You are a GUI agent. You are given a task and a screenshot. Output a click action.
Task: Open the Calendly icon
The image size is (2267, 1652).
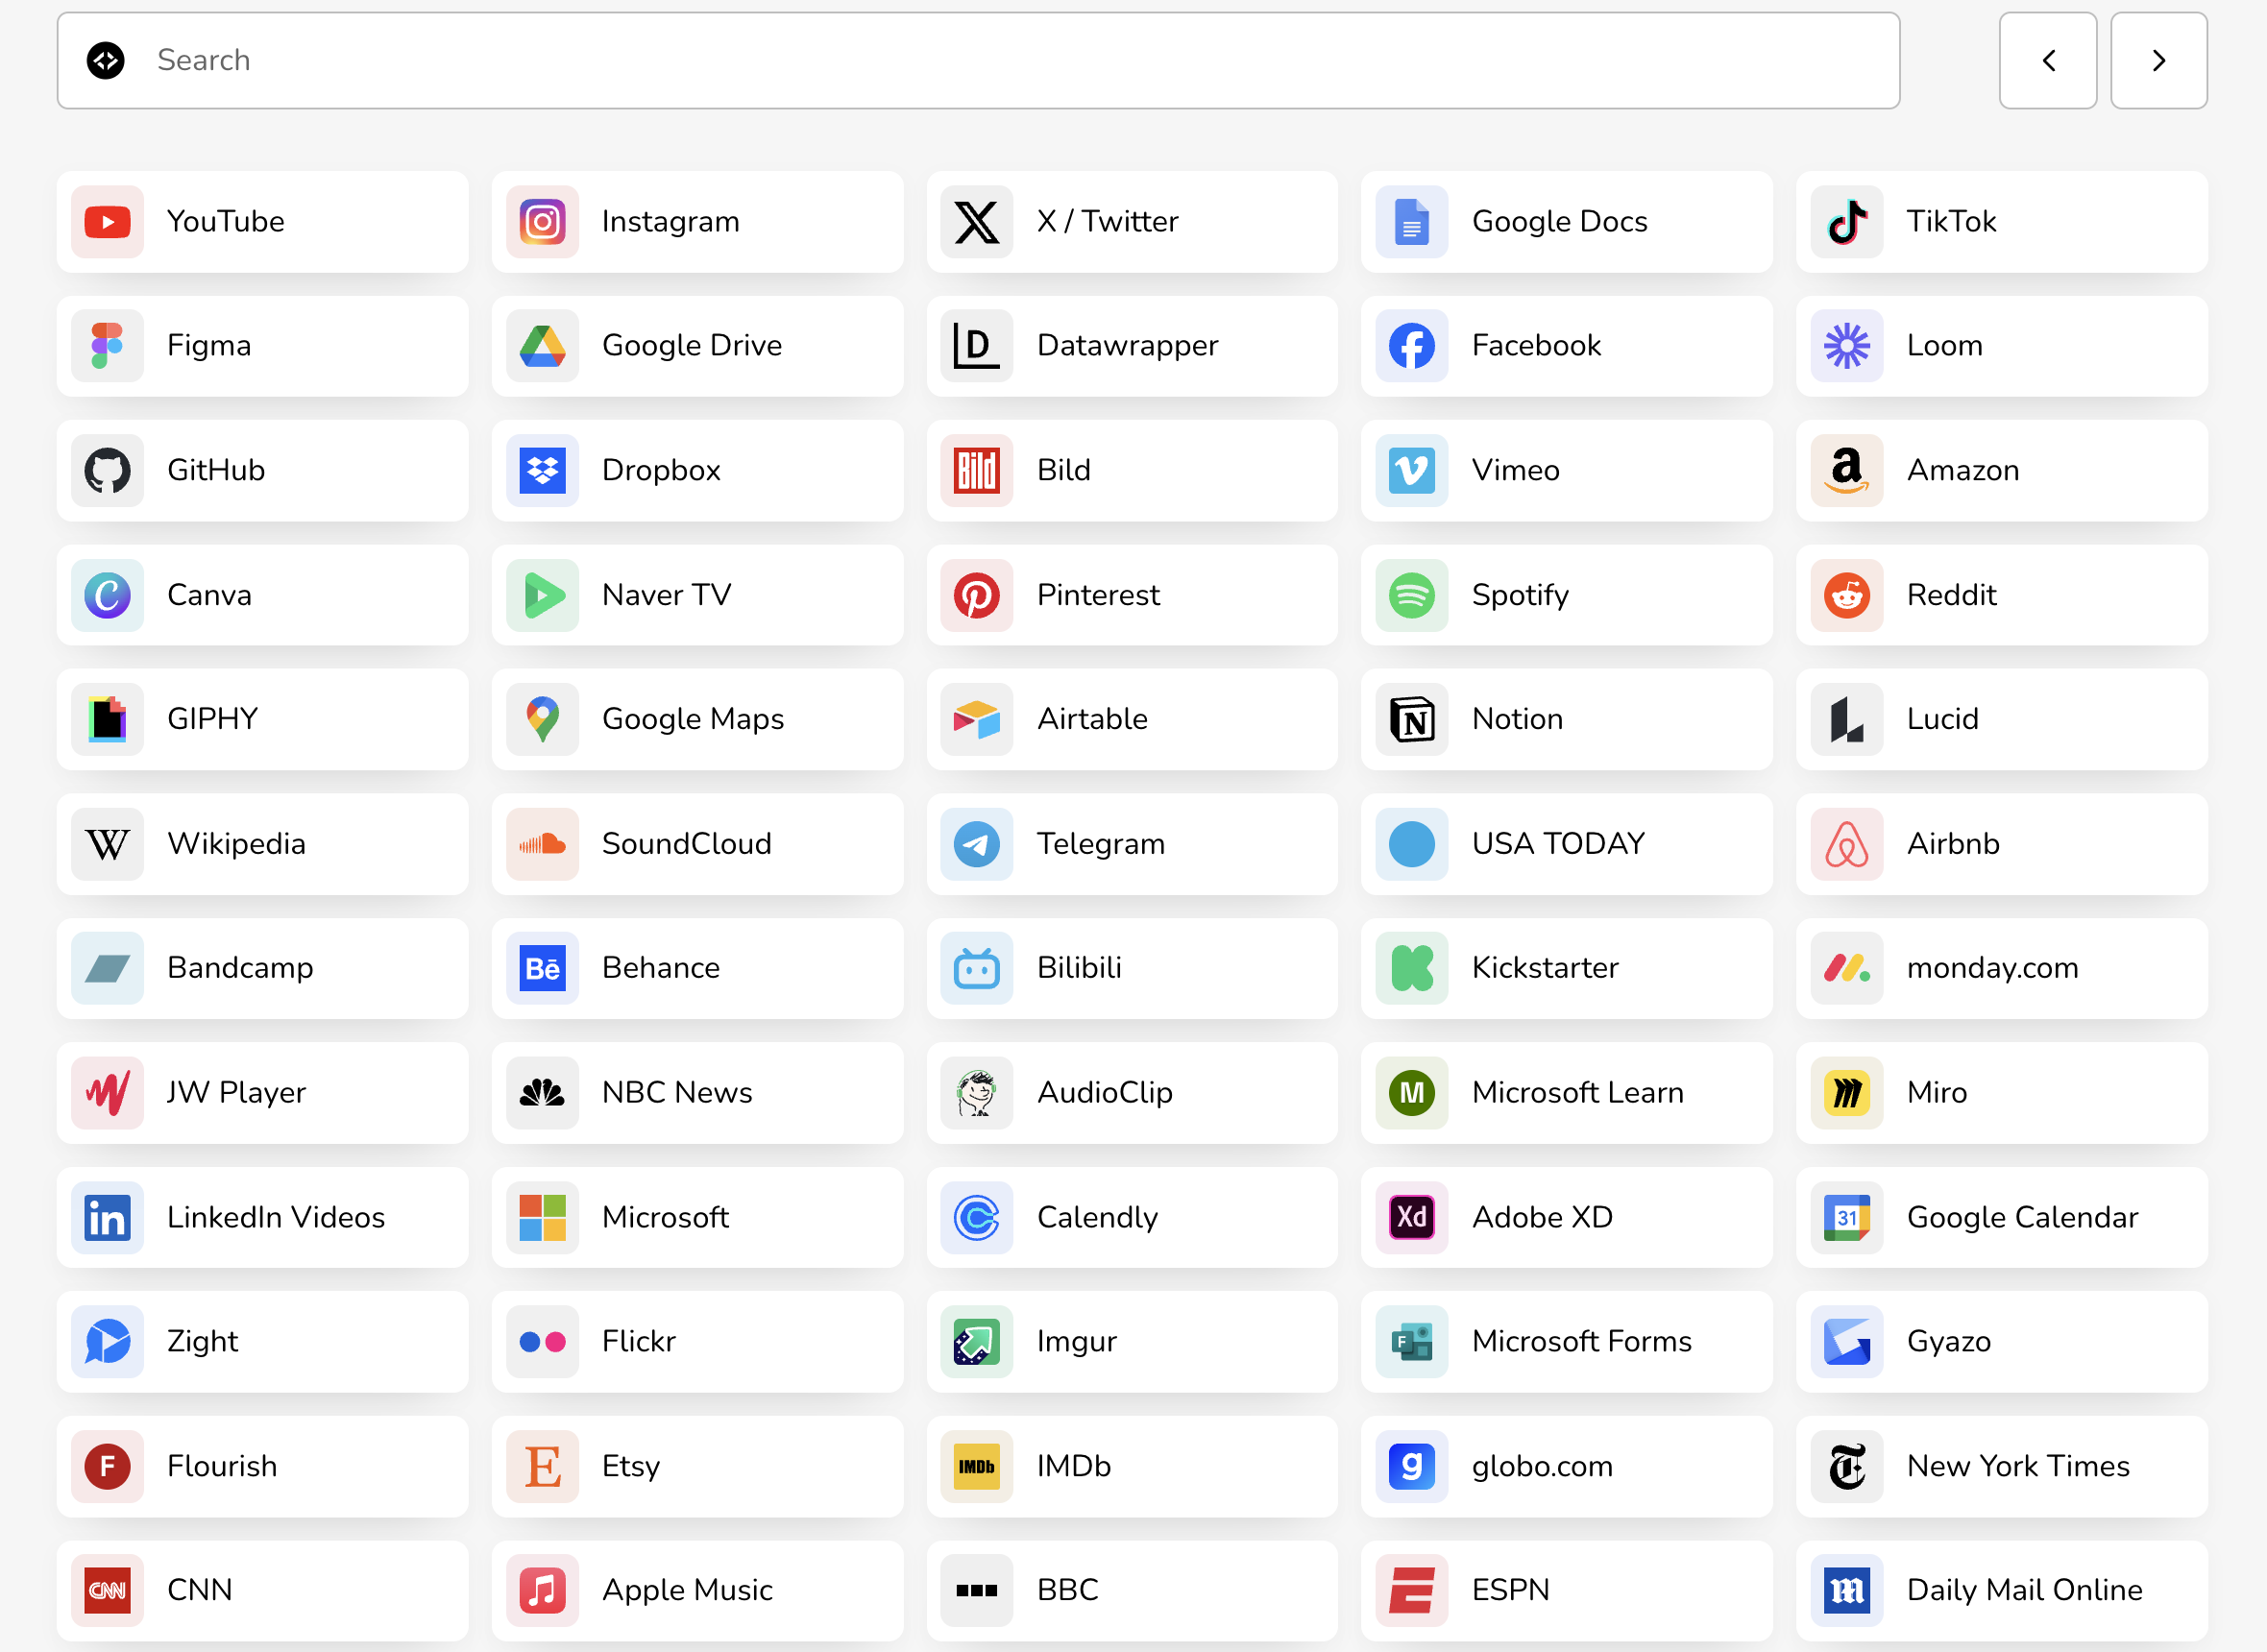click(x=976, y=1217)
